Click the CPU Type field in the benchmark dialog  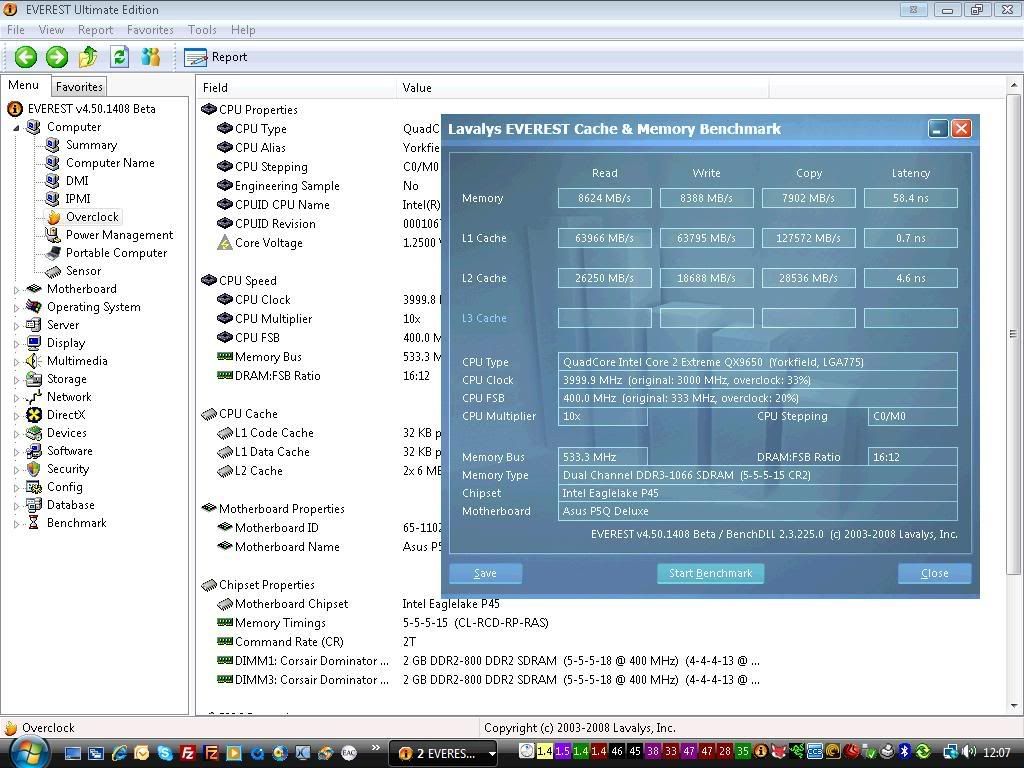(758, 362)
